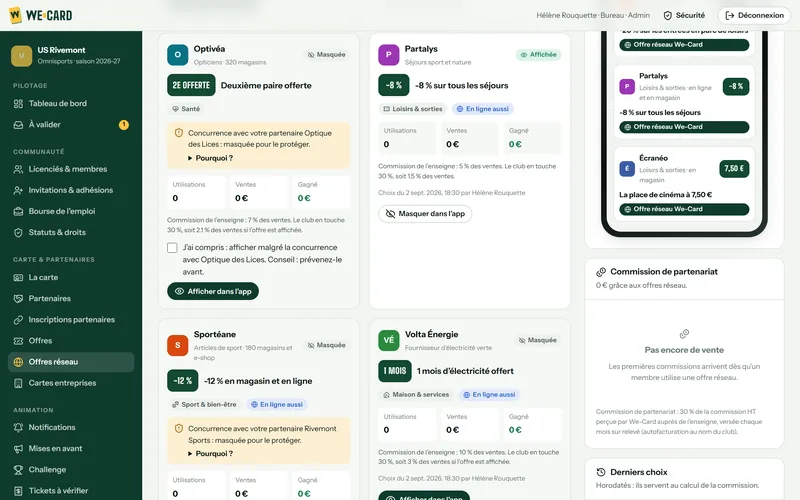Image resolution: width=800 pixels, height=500 pixels.
Task: Click En ligne aussi tag on Sportéane card
Action: pos(277,405)
